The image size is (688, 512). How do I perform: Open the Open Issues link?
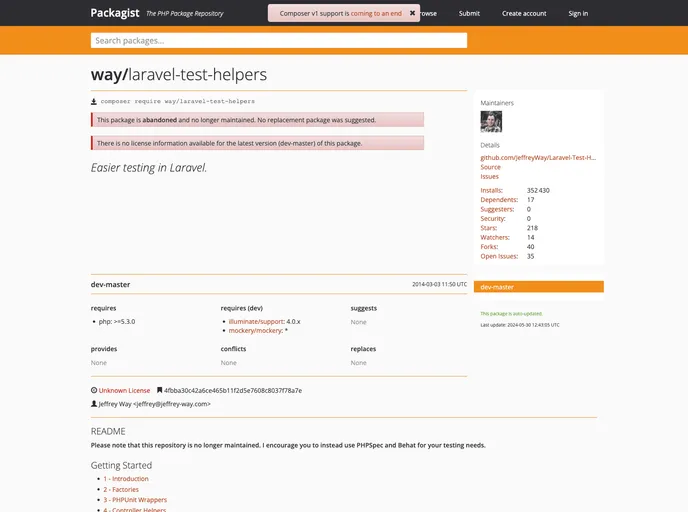(x=499, y=256)
